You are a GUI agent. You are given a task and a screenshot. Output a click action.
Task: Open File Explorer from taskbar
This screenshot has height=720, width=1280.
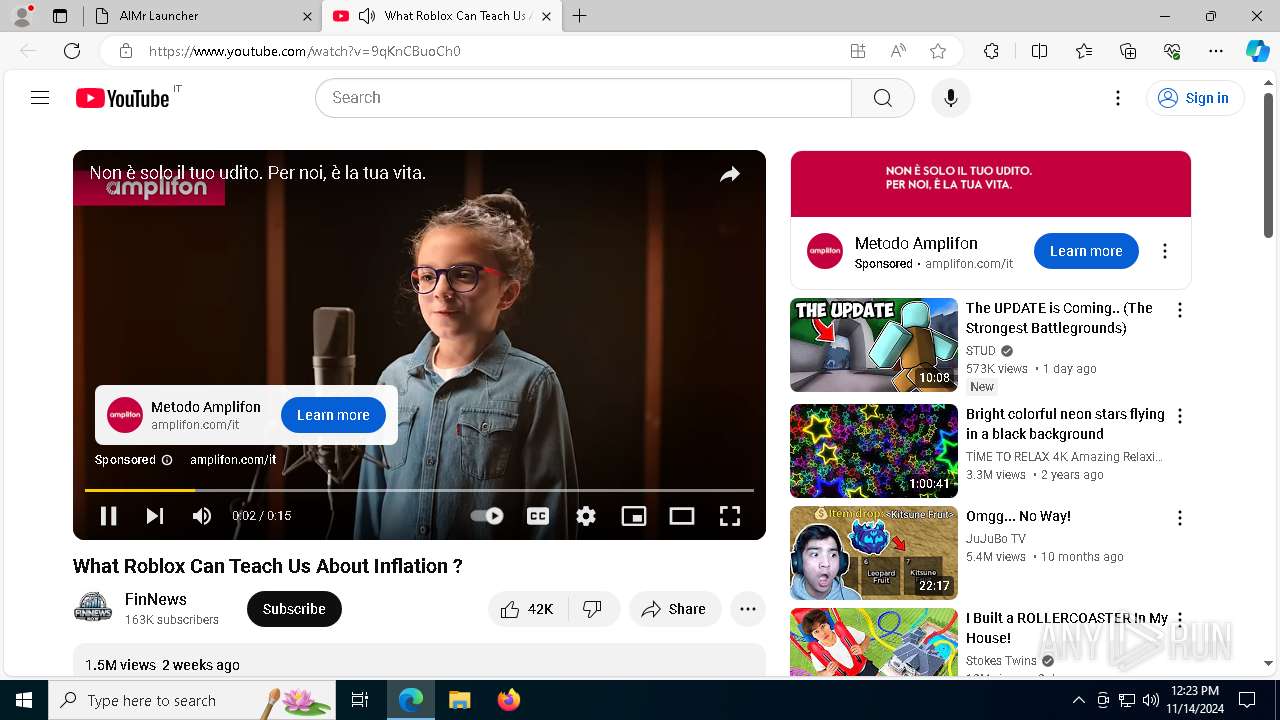[460, 700]
